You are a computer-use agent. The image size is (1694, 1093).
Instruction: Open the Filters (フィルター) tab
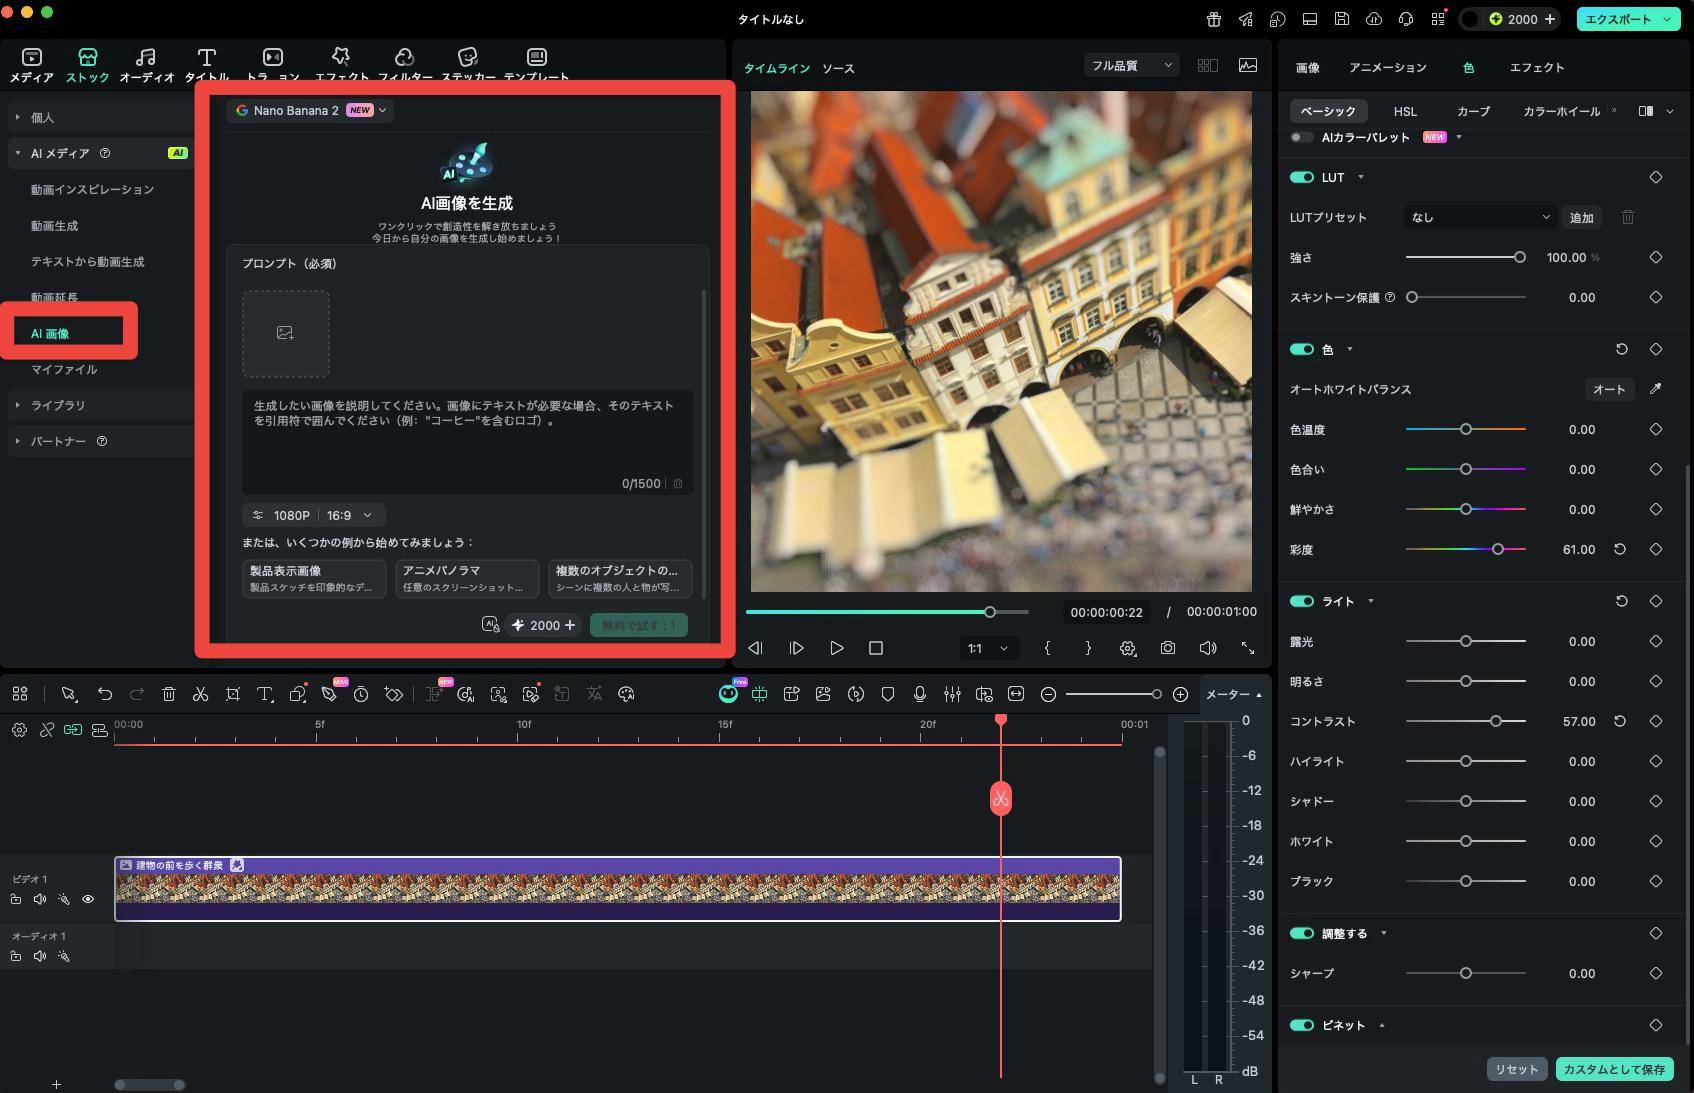[404, 65]
